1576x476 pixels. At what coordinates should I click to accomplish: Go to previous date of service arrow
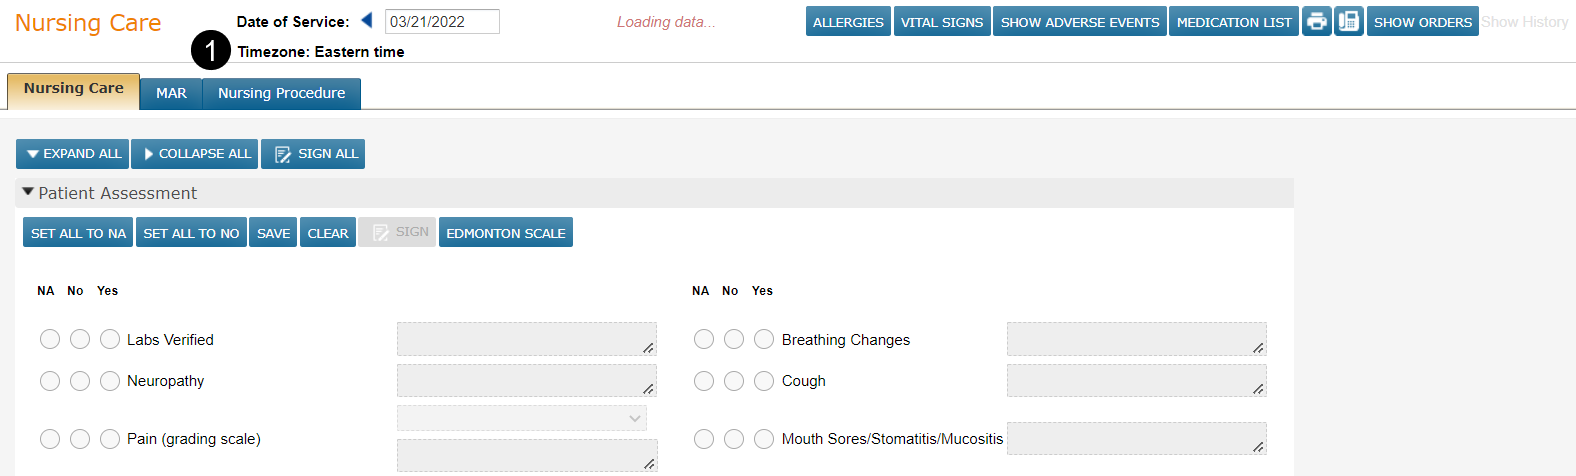pos(367,20)
